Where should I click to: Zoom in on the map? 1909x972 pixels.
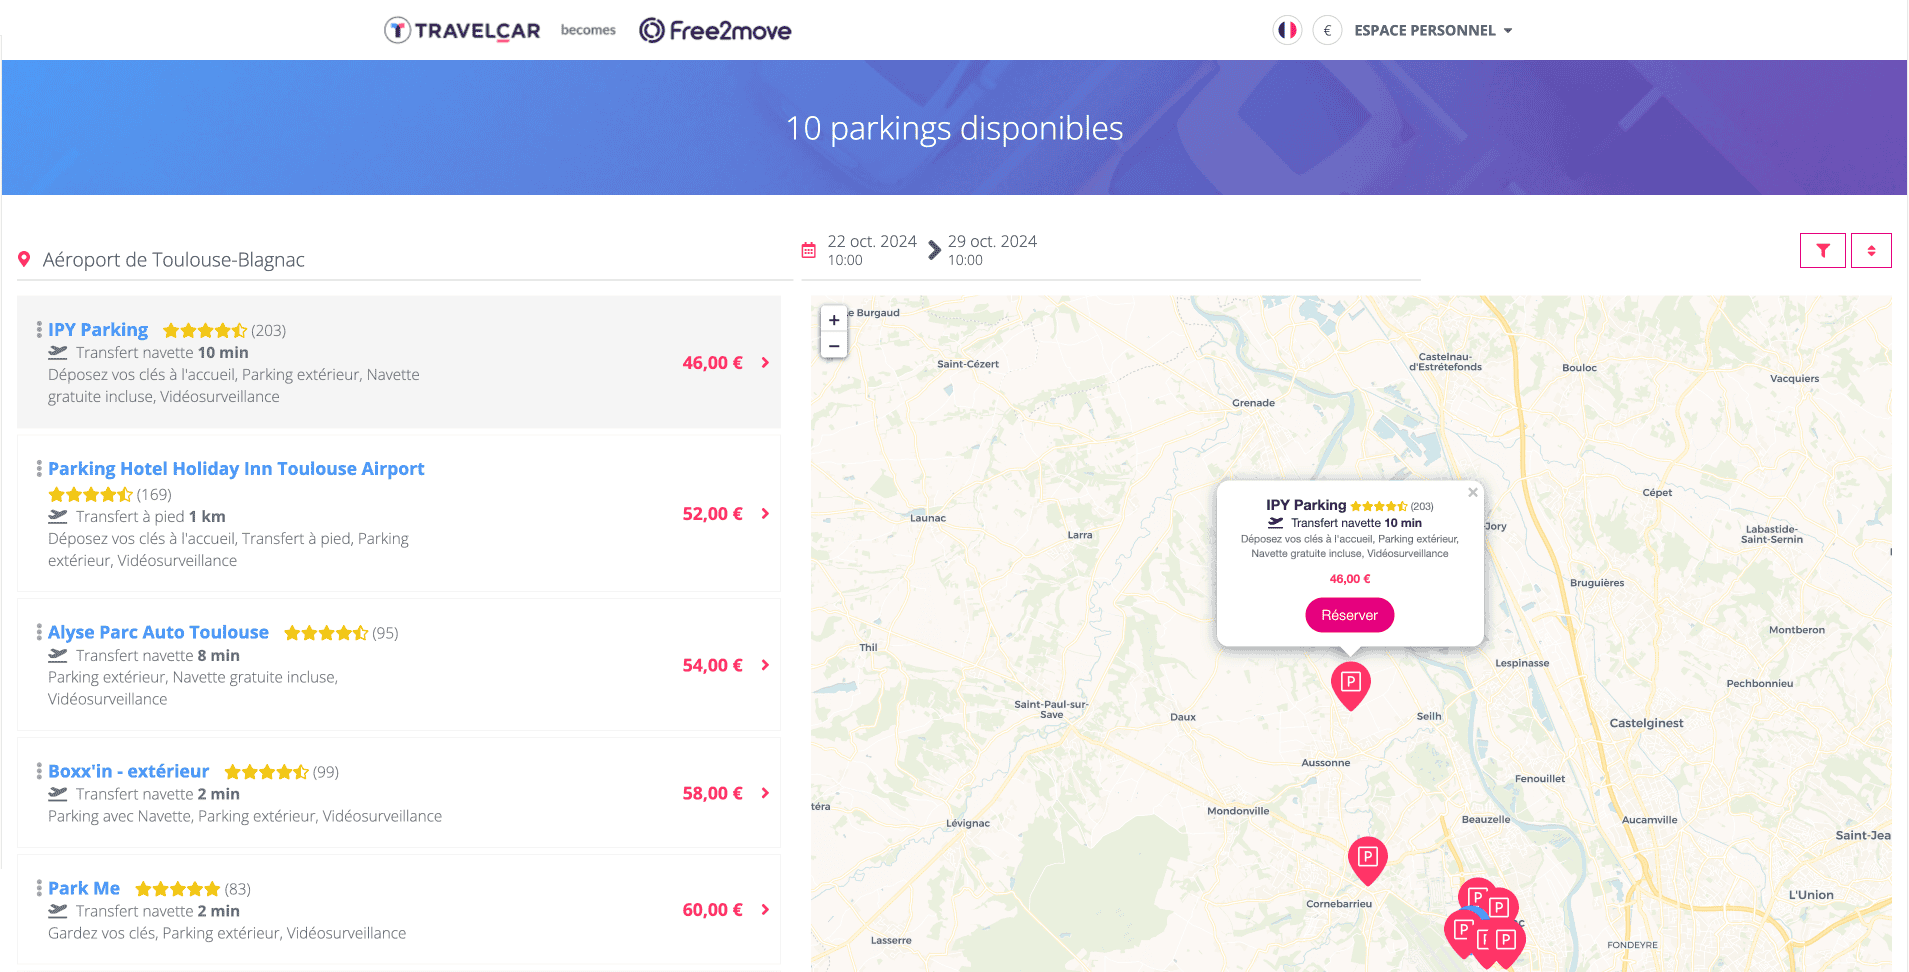coord(834,320)
